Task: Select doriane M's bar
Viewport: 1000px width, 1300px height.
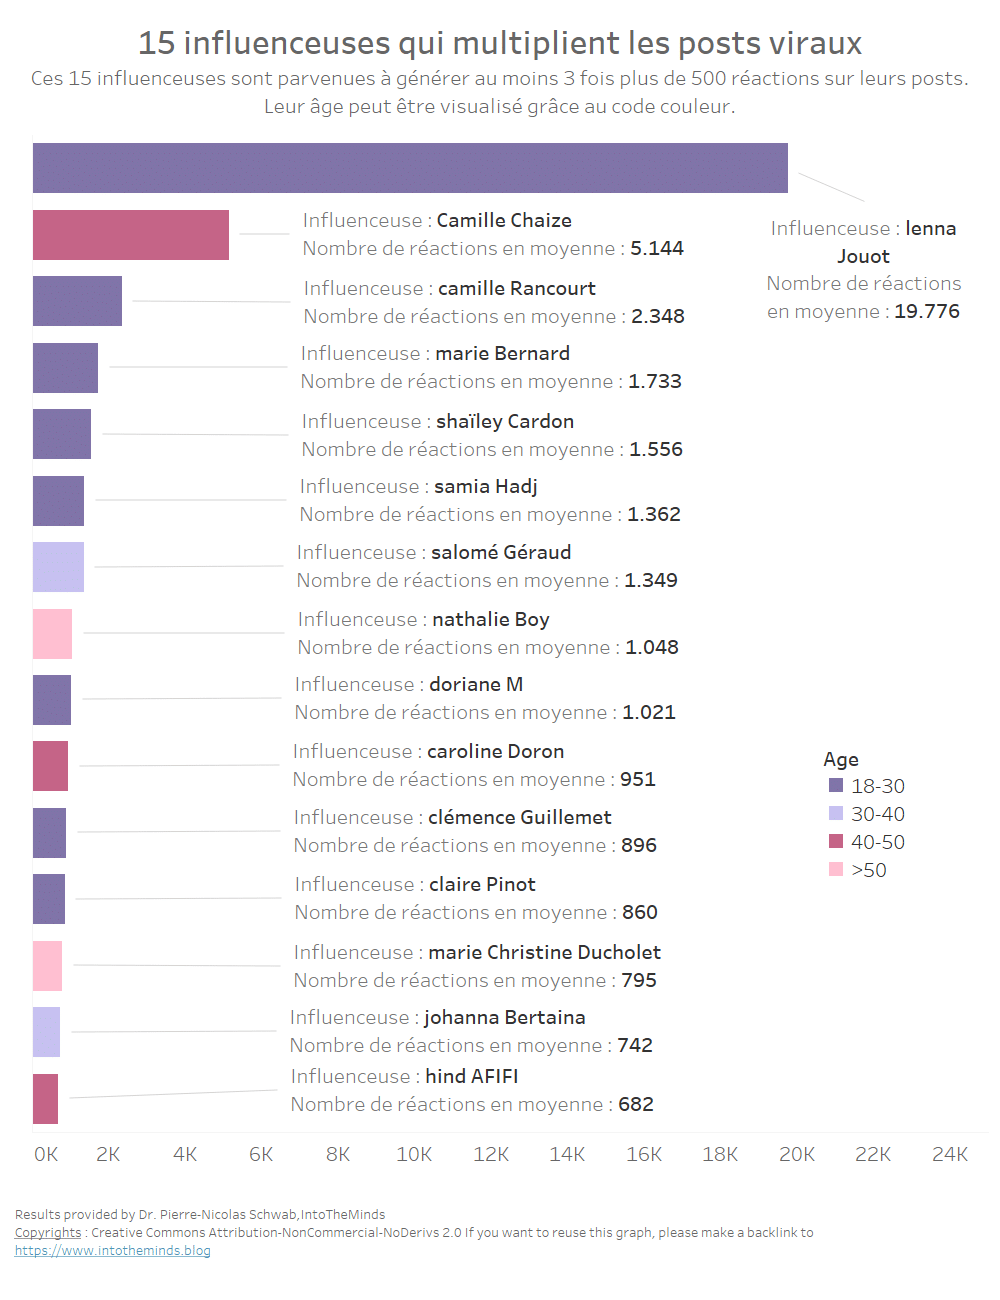Action: (52, 700)
